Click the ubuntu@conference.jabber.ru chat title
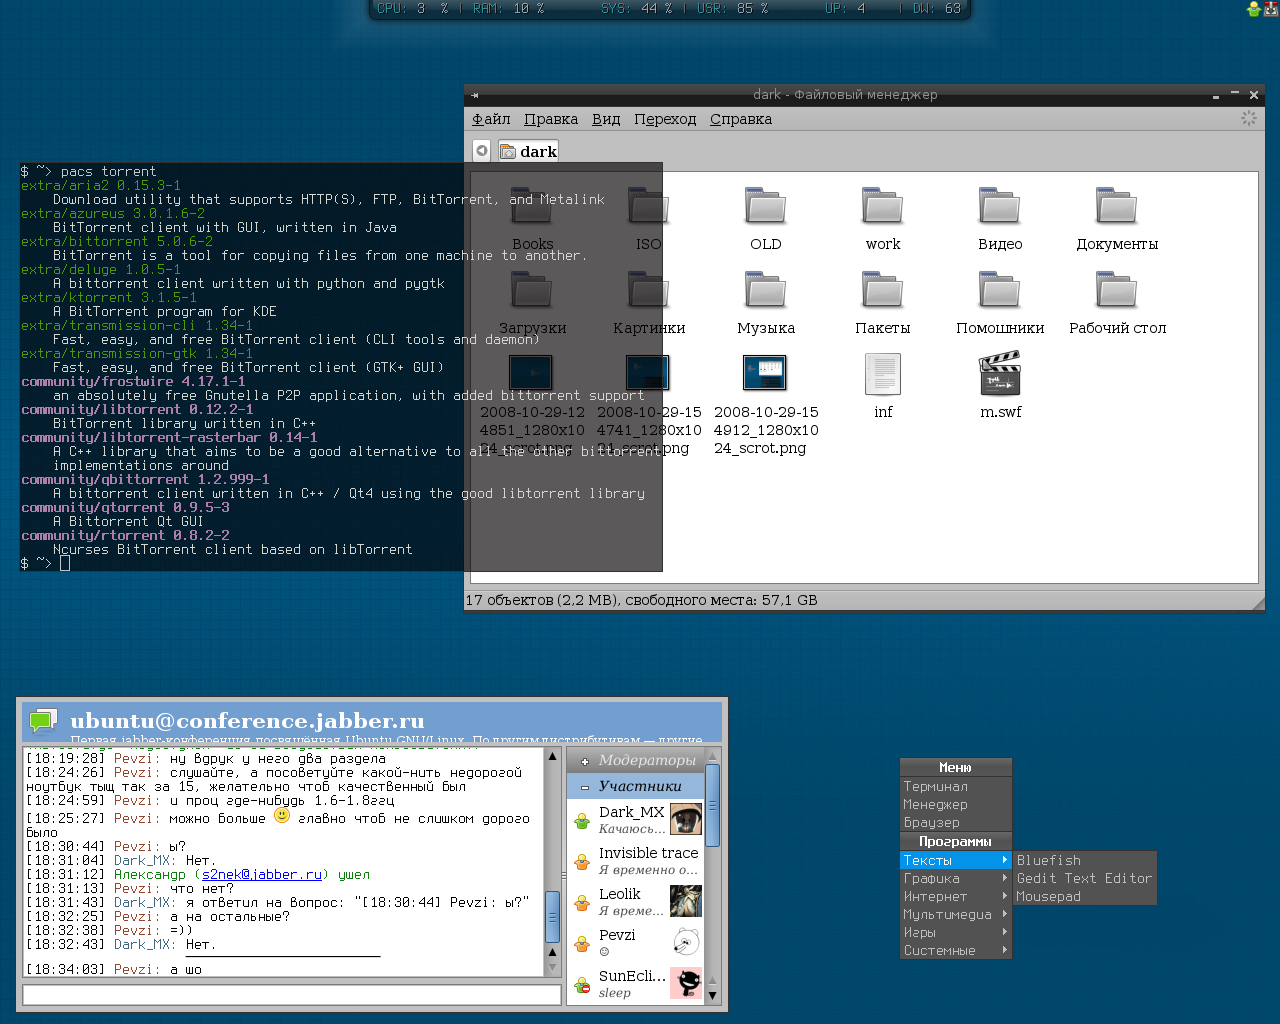 (247, 721)
